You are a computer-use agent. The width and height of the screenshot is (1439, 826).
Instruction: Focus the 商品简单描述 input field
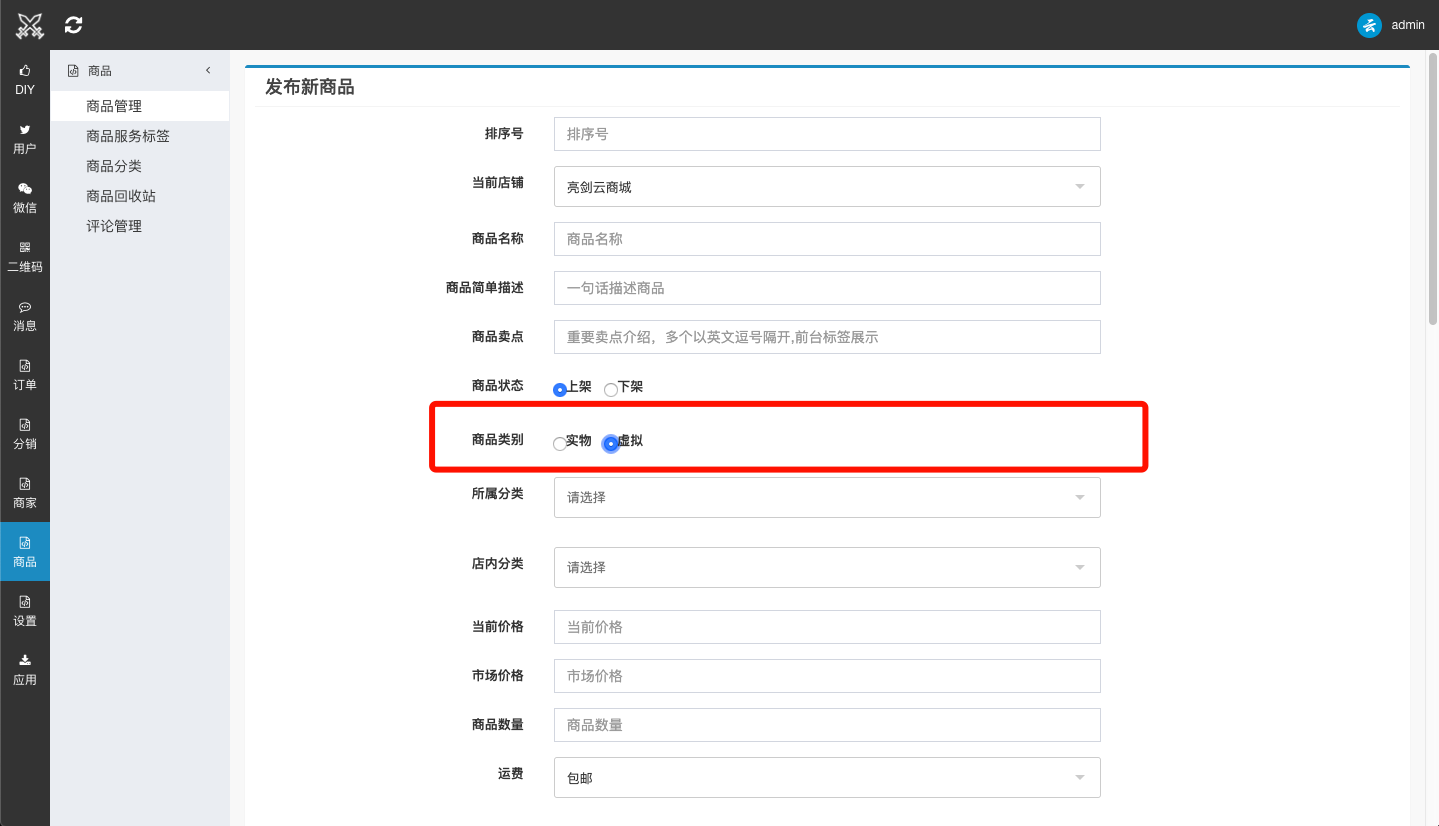[827, 288]
